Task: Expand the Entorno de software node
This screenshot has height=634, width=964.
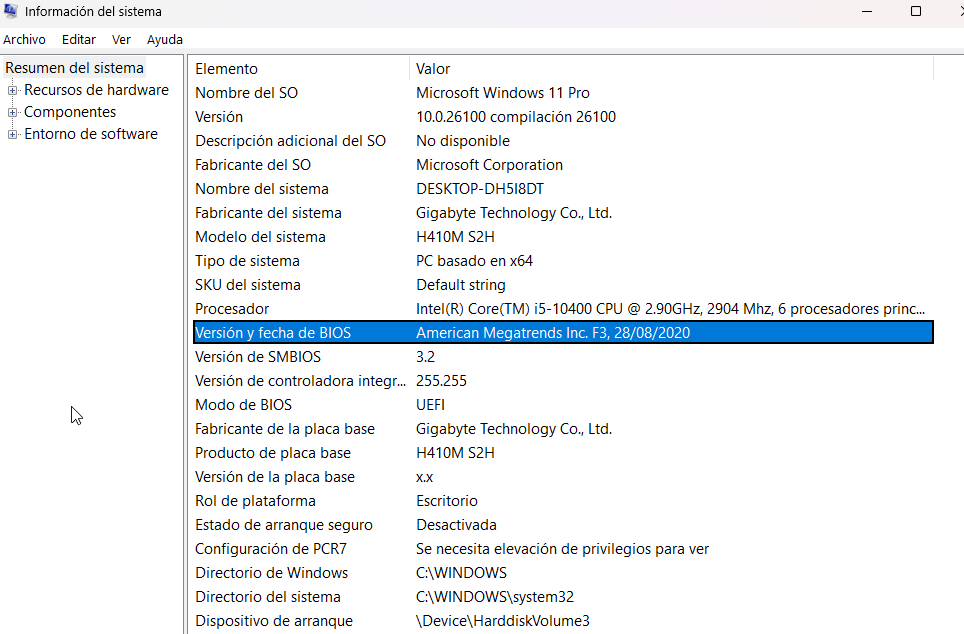Action: pyautogui.click(x=13, y=134)
